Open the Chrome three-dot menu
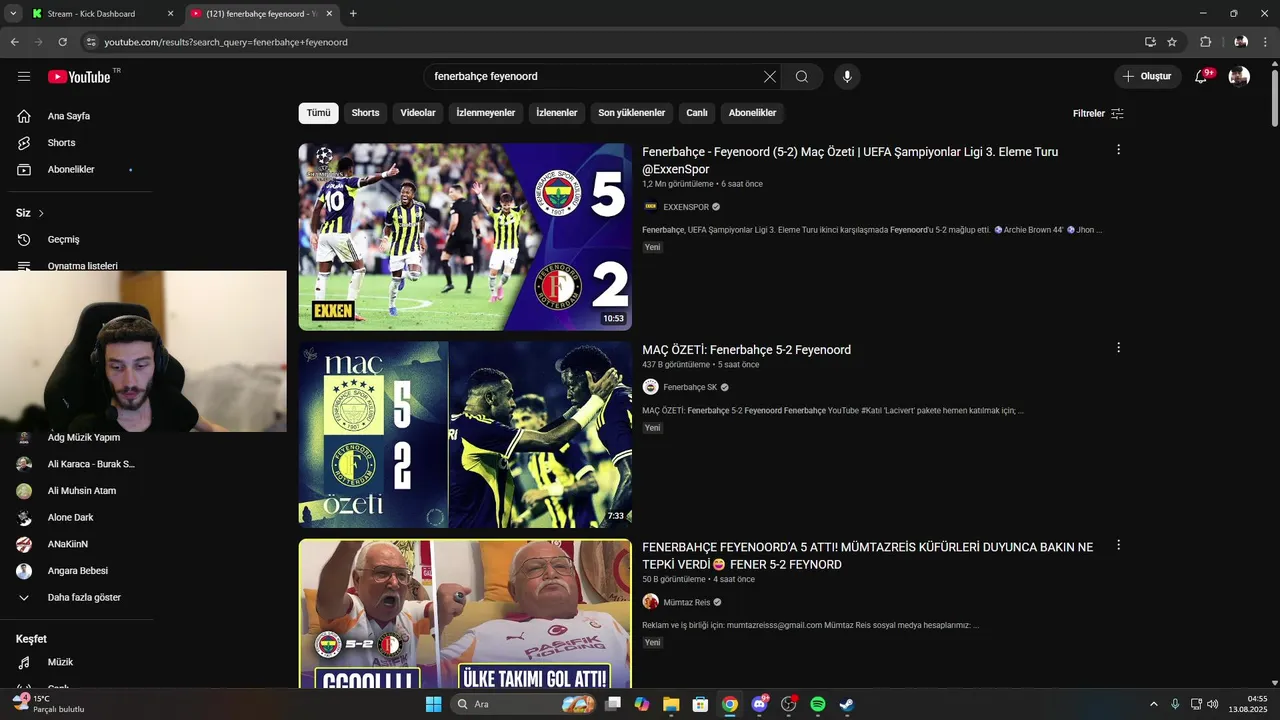1280x720 pixels. pos(1265,42)
